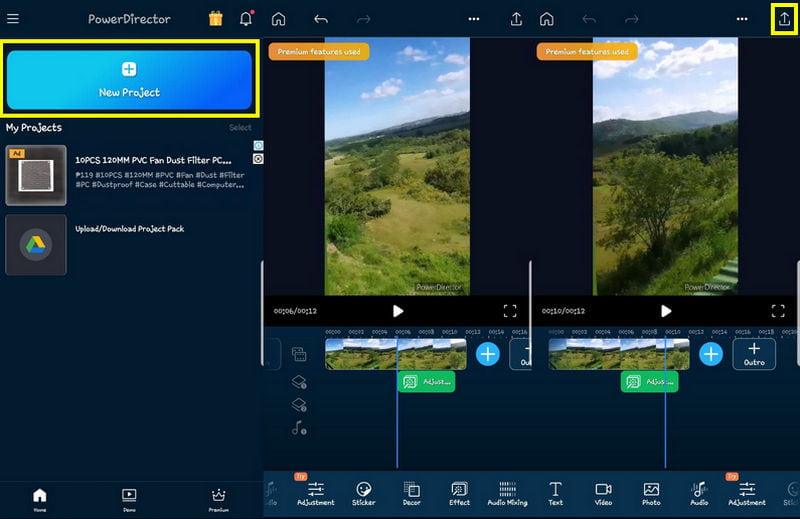Play the preview in the middle editor
This screenshot has height=519, width=800.
pos(398,311)
